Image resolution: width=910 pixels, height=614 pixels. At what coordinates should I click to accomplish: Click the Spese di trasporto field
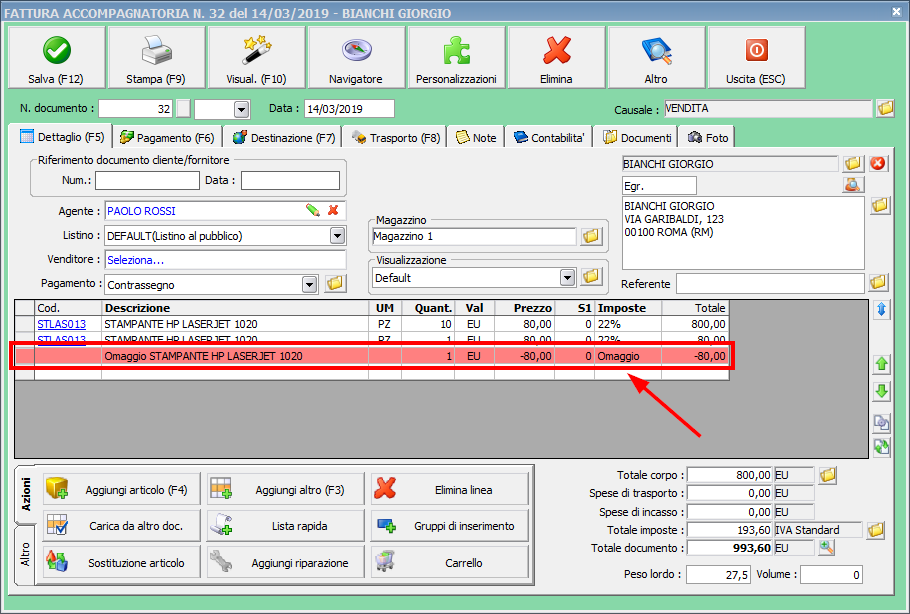730,493
